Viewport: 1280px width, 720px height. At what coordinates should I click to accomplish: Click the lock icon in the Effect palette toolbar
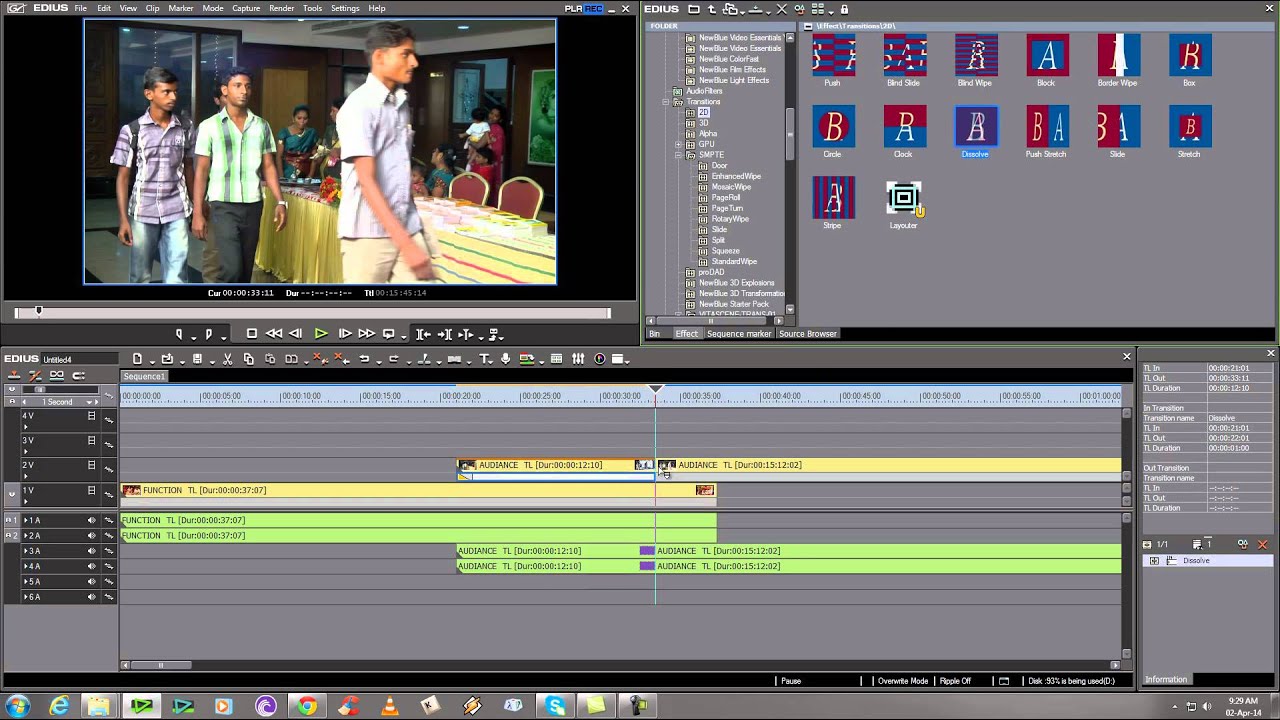tap(845, 9)
